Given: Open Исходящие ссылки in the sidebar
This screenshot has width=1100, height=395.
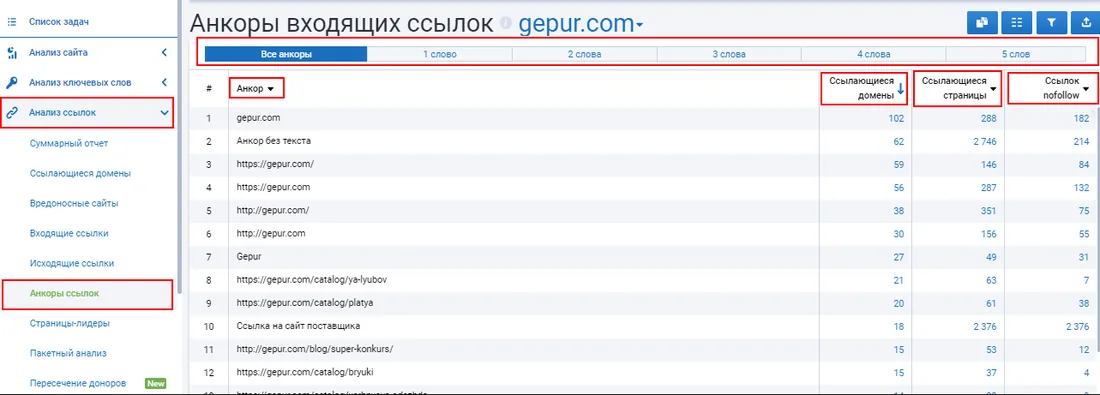Looking at the screenshot, I should tap(72, 263).
